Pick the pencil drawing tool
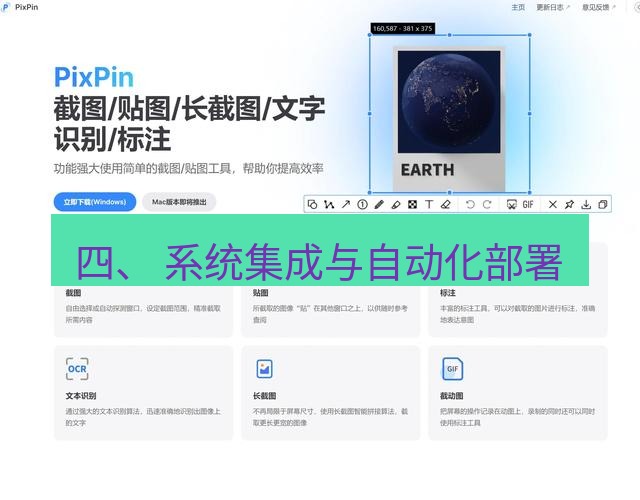The height and width of the screenshot is (500, 640). 379,204
